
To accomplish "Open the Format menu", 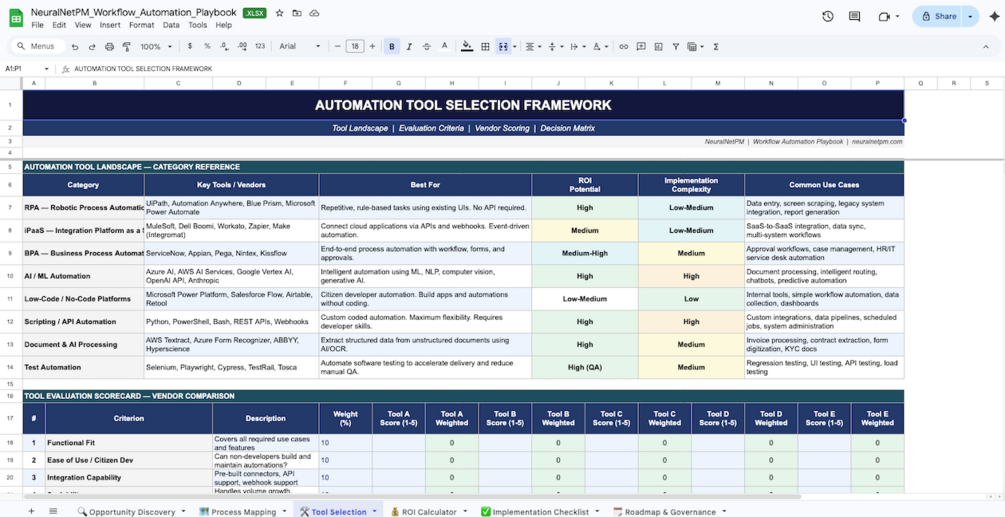I will click(x=142, y=25).
